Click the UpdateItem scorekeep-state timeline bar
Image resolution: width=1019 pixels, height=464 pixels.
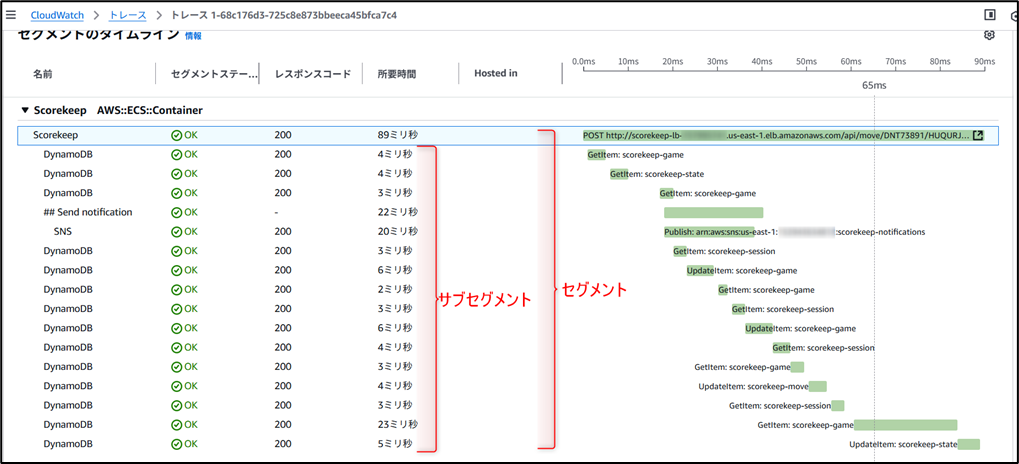click(968, 444)
